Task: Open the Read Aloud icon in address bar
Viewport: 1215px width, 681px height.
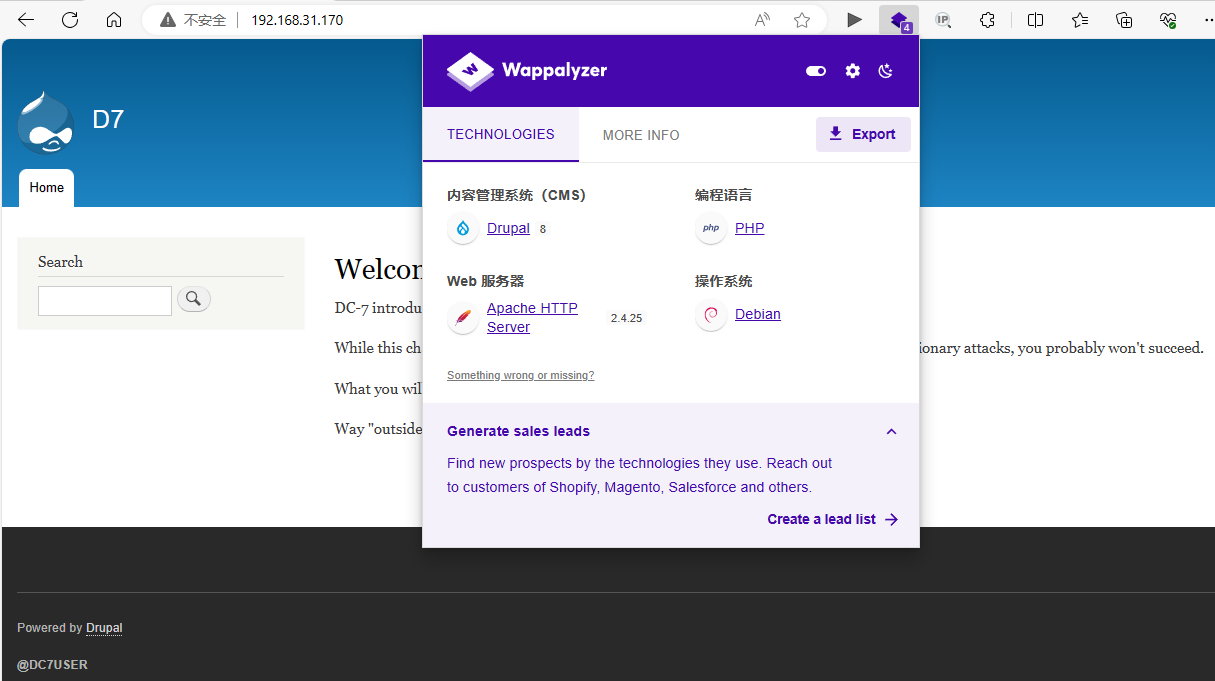Action: [x=763, y=20]
